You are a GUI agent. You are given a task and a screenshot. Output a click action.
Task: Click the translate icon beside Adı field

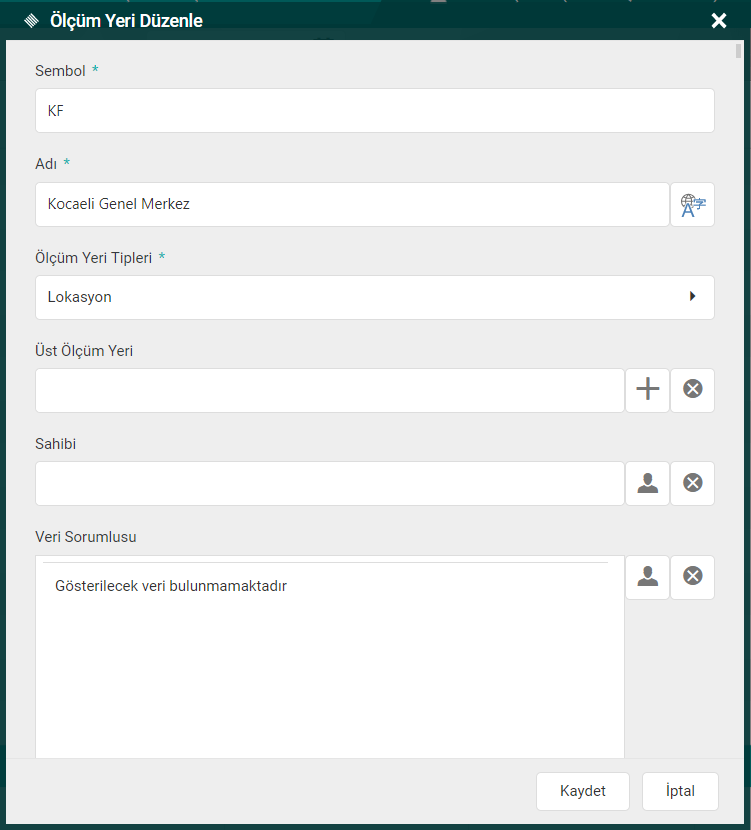(x=692, y=205)
